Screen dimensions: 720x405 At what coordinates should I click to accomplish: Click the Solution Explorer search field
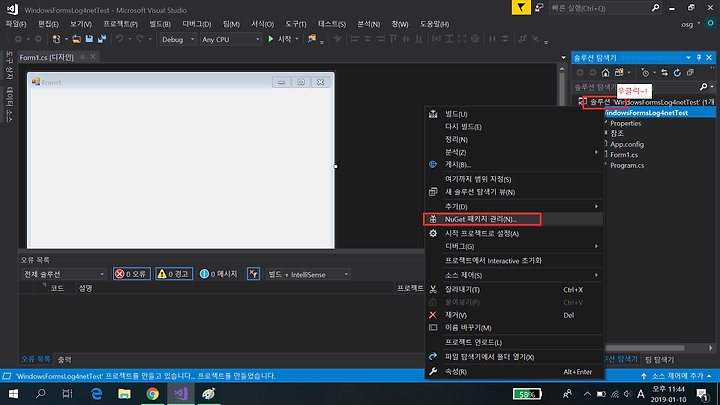tap(636, 87)
